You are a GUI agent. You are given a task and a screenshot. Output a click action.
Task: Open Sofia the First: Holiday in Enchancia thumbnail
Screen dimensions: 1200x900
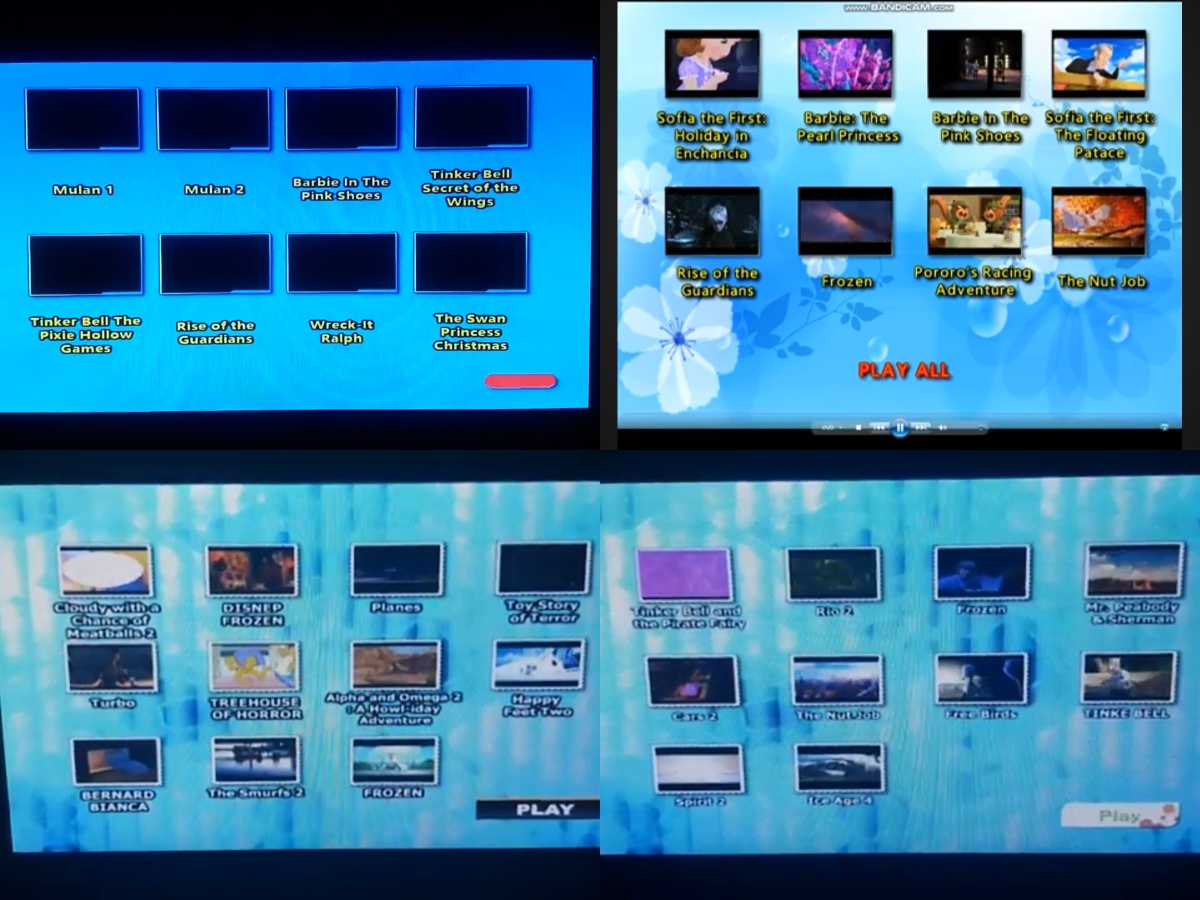point(711,63)
